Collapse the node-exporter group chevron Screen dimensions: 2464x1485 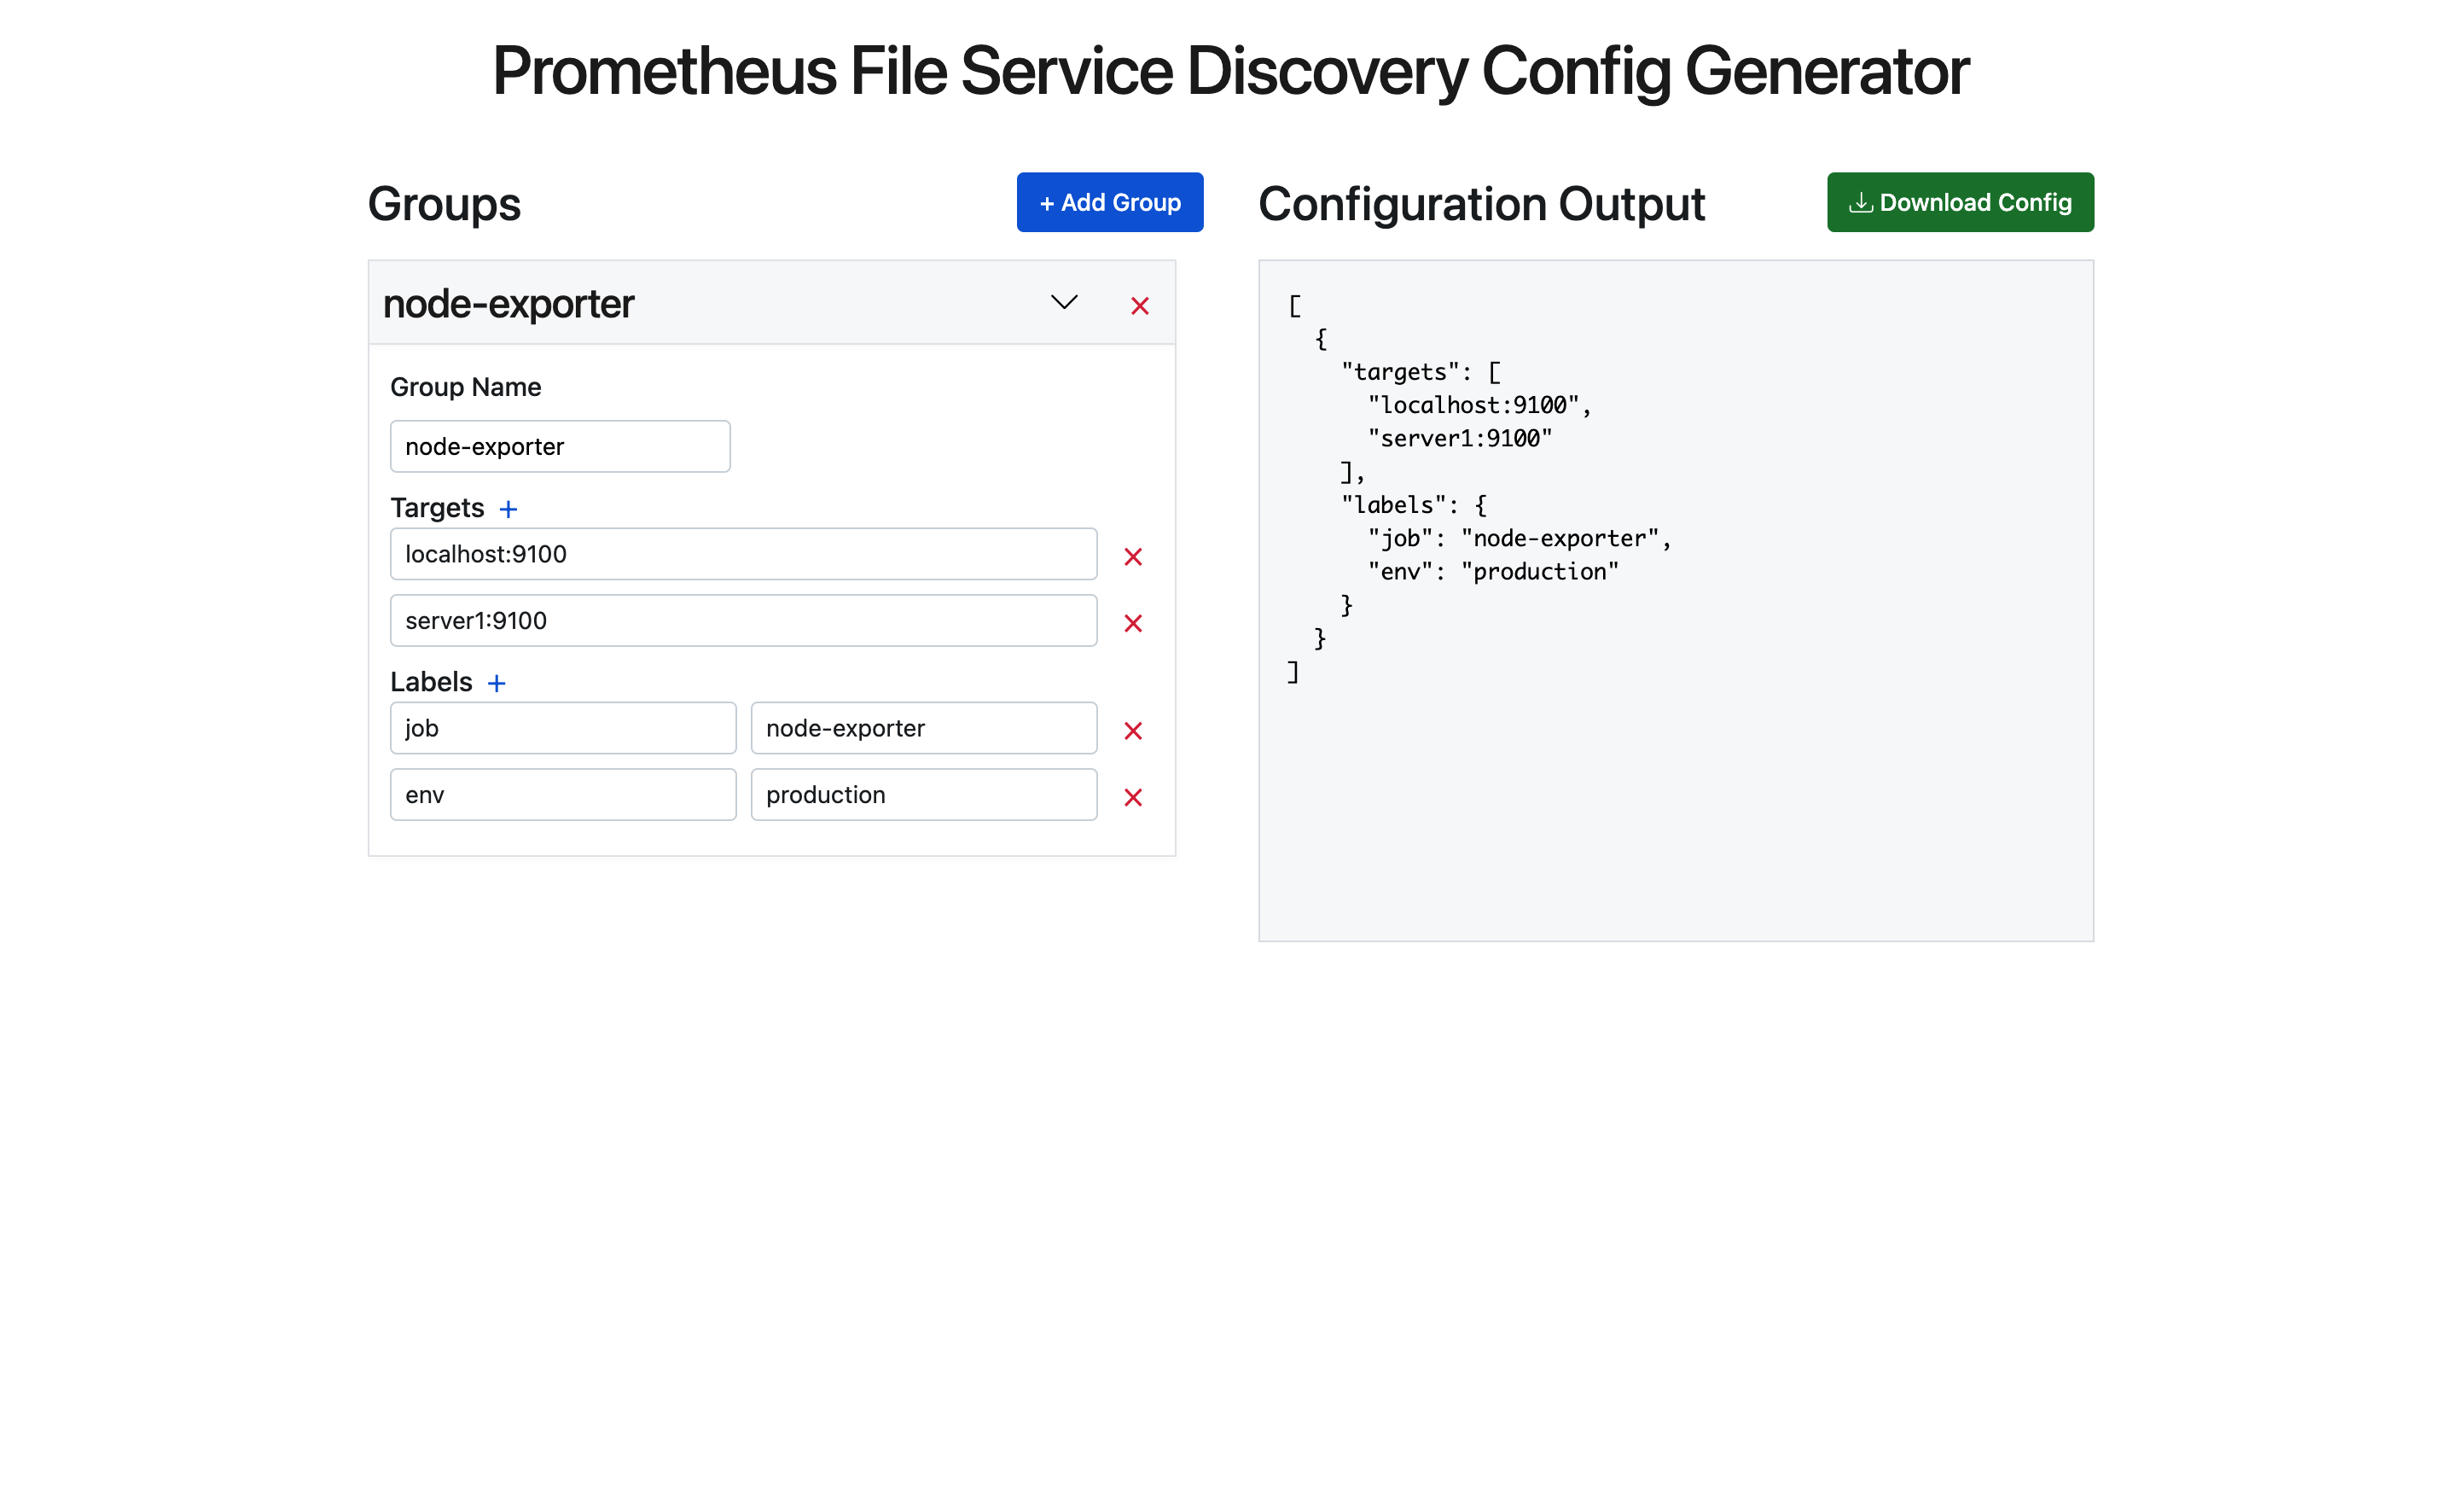[1064, 302]
